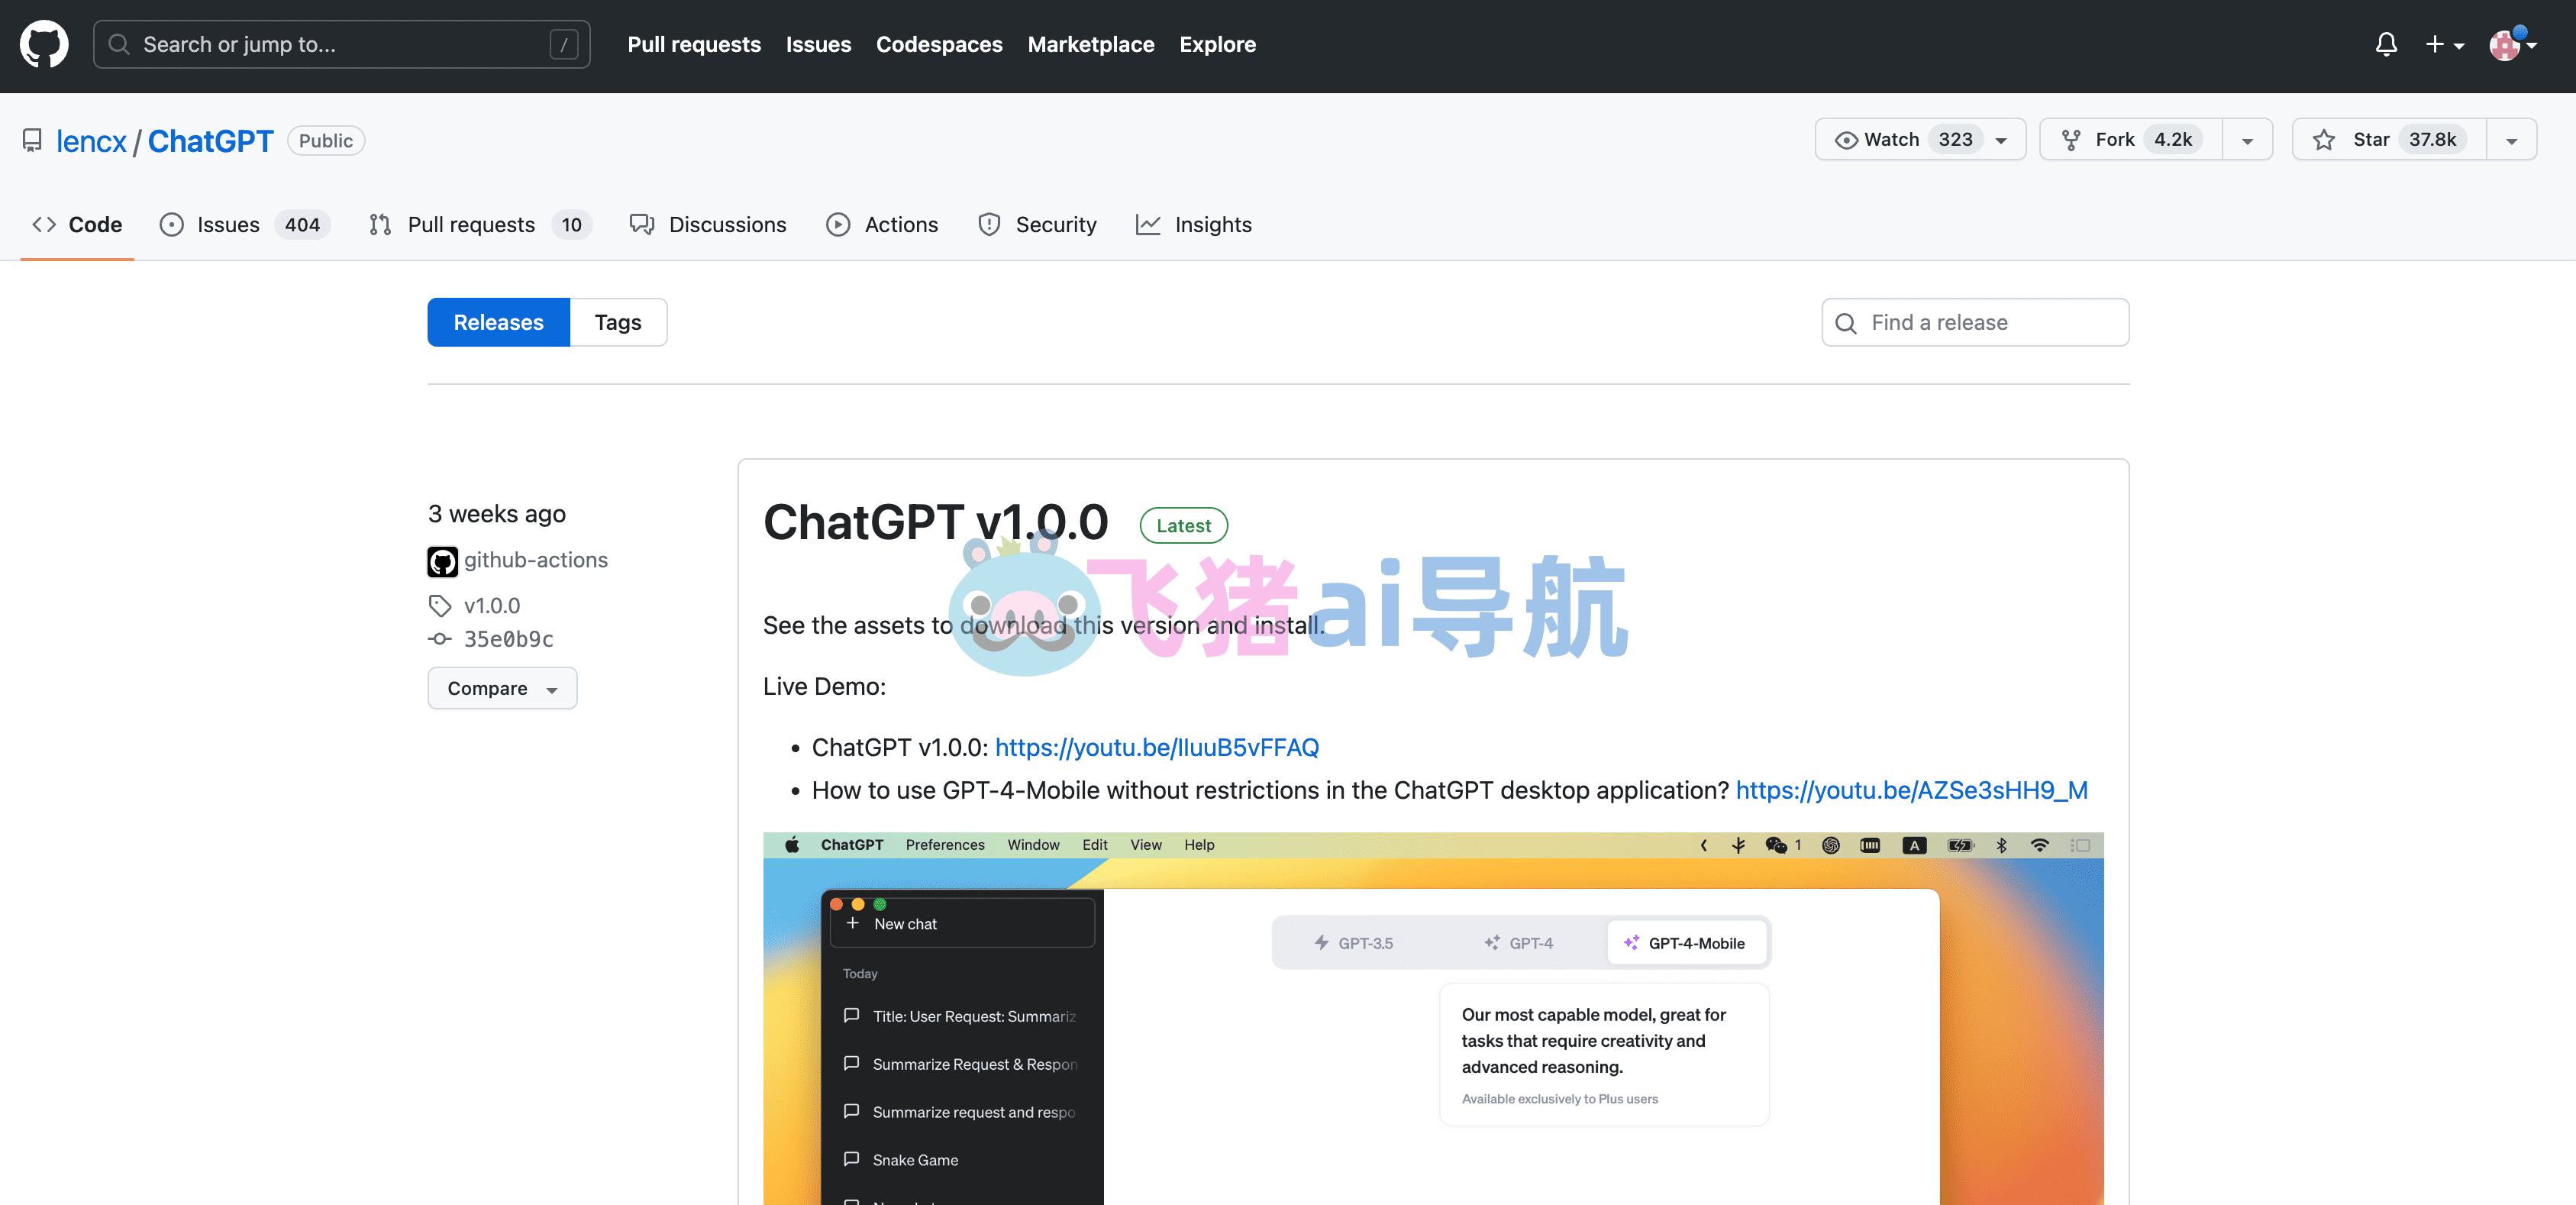Click Help menu in the demo screenshot
Viewport: 2576px width, 1205px height.
(x=1199, y=845)
